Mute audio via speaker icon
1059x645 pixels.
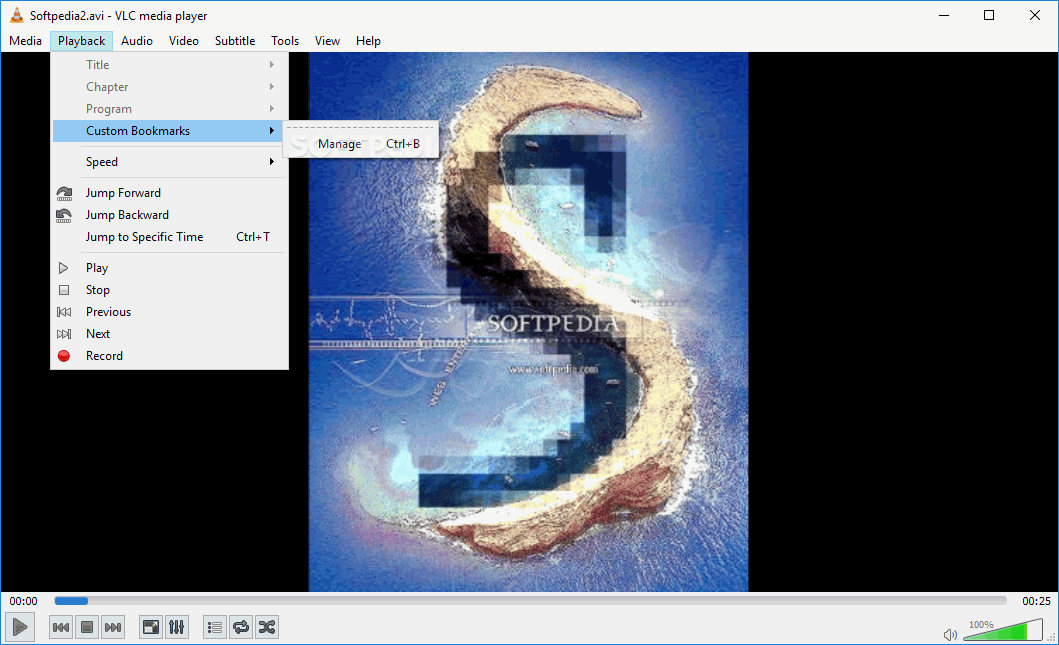point(950,634)
